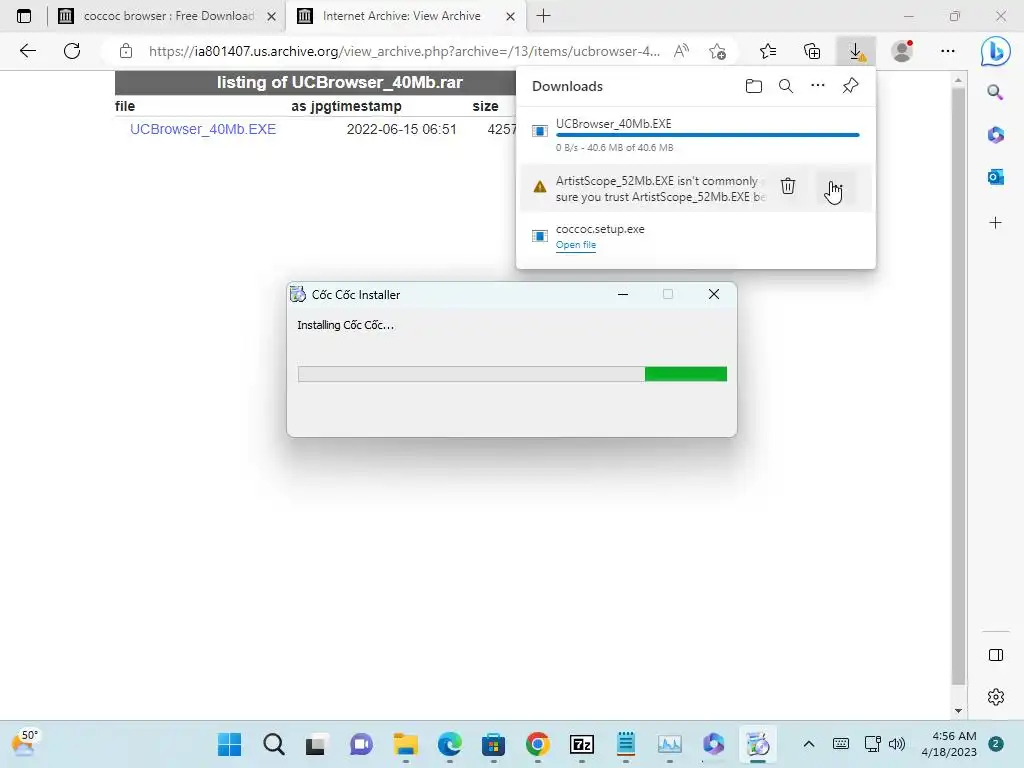Image resolution: width=1024 pixels, height=768 pixels.
Task: Go back using browser back arrow
Action: coord(27,51)
